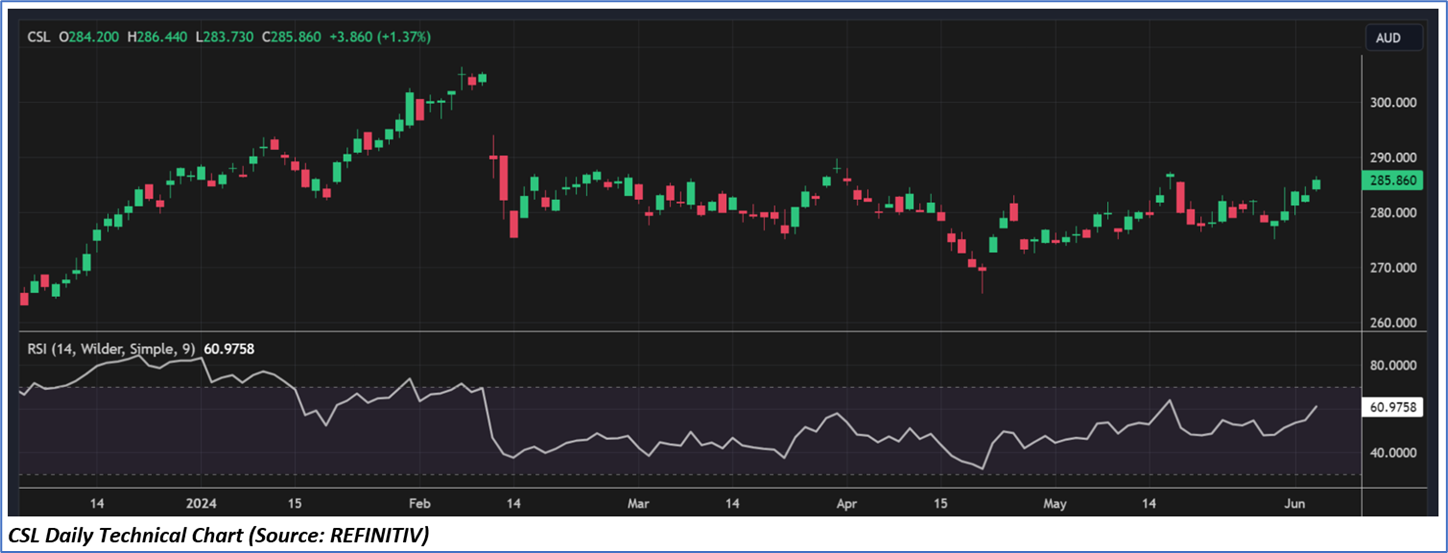Click the CSL ticker symbol label
Screen dimensions: 1448x553
click(38, 37)
